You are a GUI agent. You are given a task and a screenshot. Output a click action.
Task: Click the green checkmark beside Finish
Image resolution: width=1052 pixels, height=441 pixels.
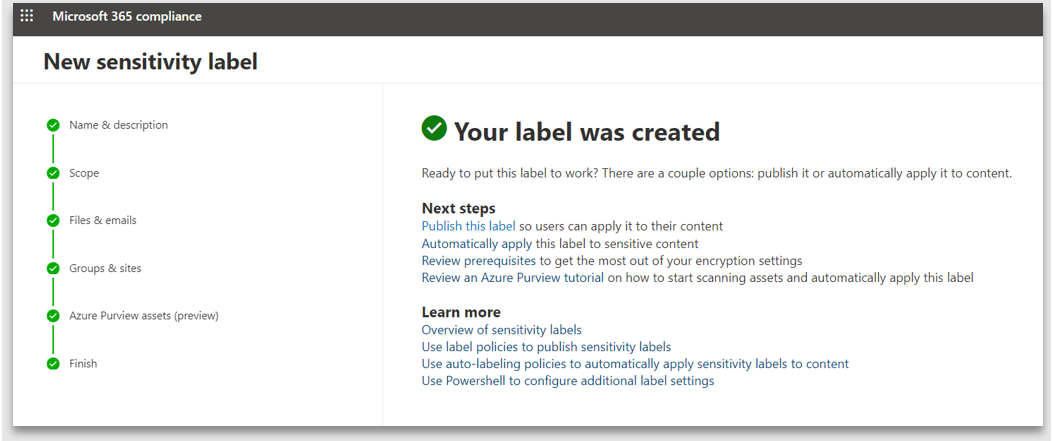[x=53, y=364]
